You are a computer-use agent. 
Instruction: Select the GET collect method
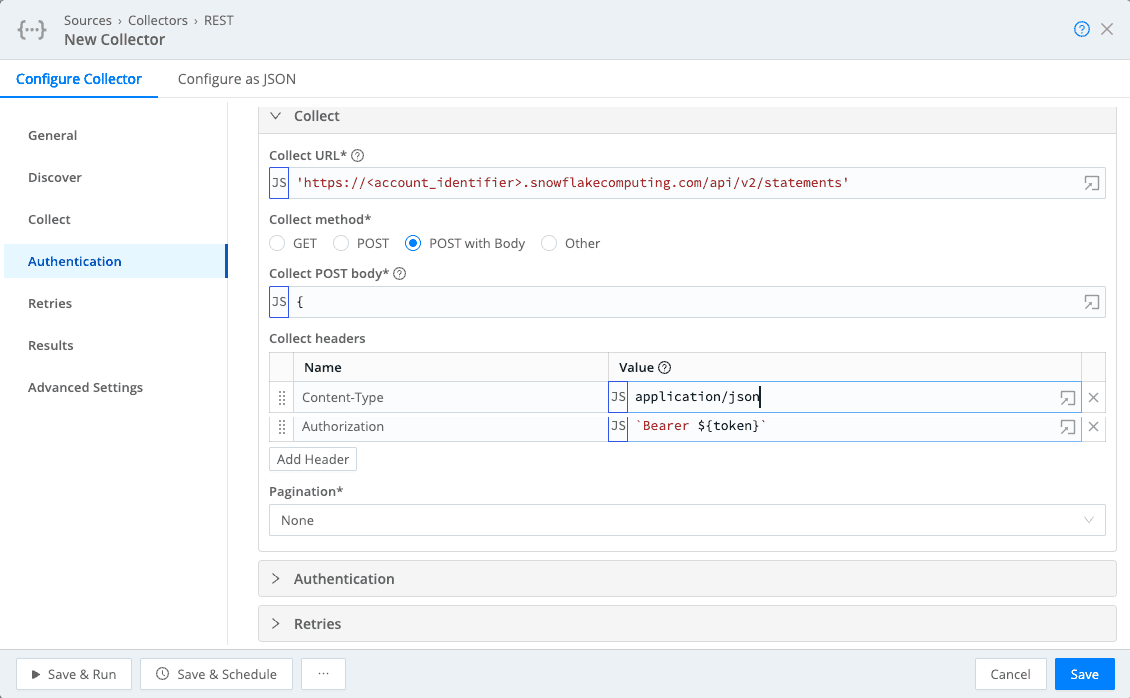[x=278, y=243]
